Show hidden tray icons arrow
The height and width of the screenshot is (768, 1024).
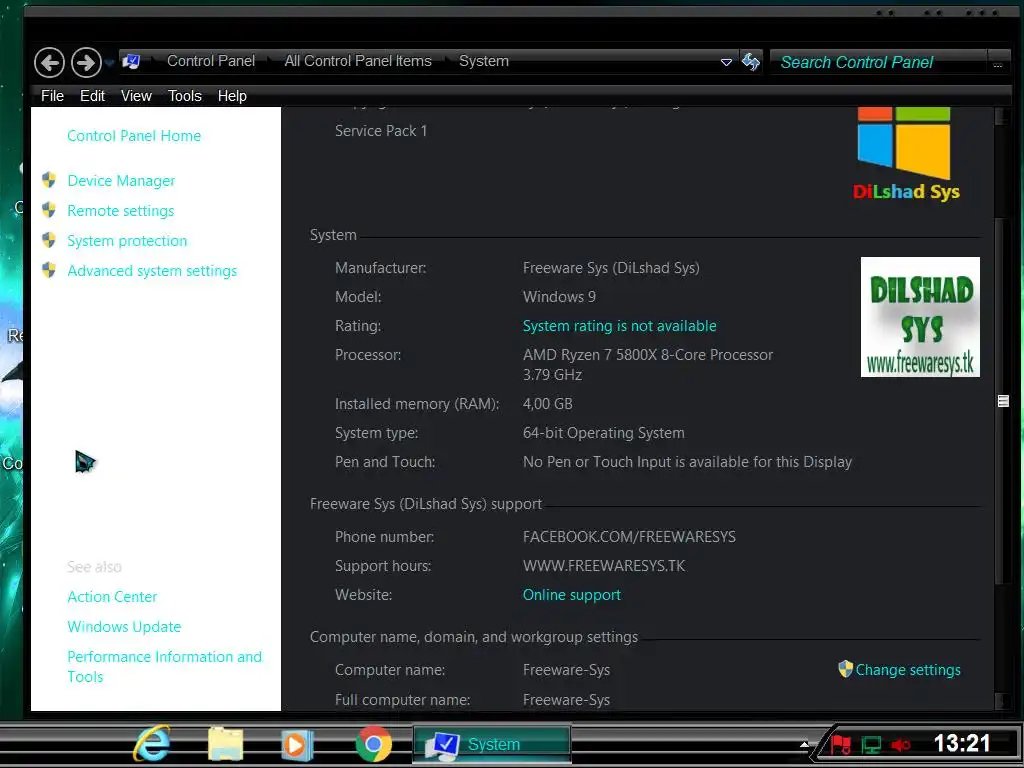[x=805, y=744]
